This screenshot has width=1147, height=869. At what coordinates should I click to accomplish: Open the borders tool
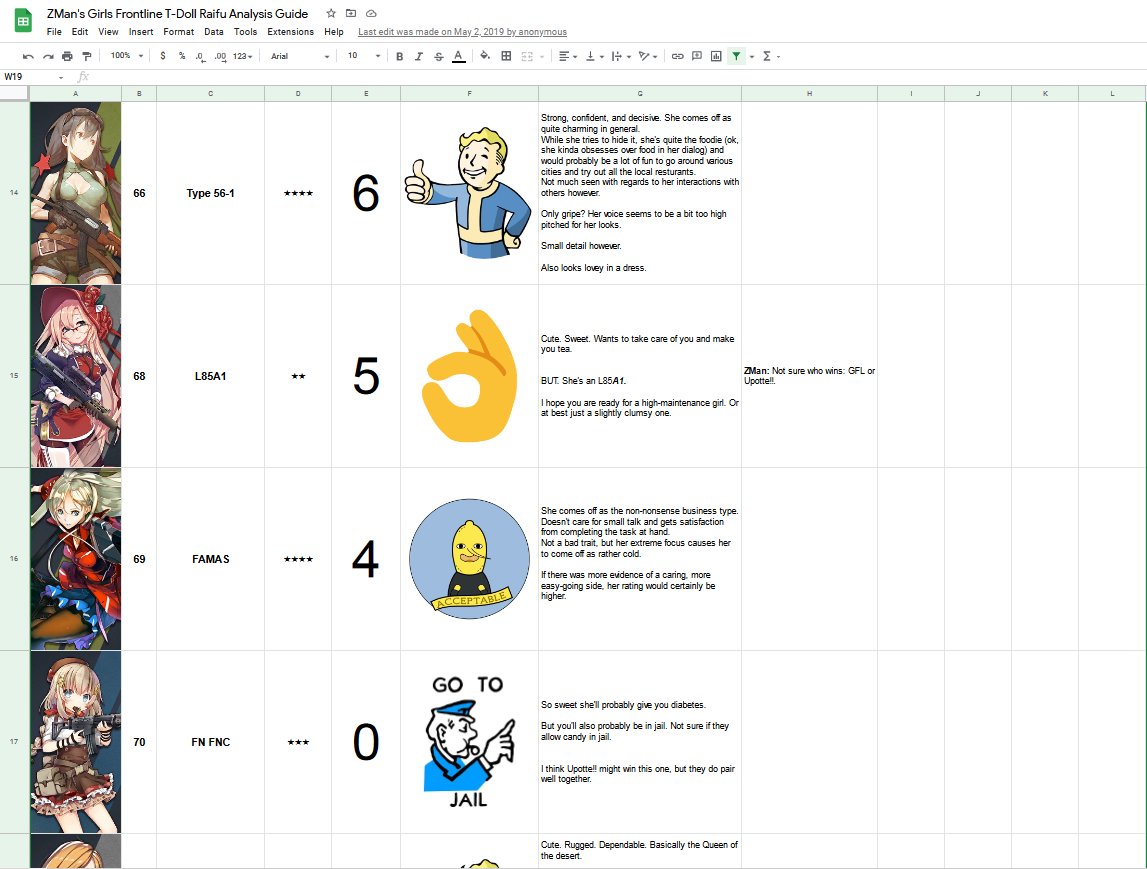(505, 56)
